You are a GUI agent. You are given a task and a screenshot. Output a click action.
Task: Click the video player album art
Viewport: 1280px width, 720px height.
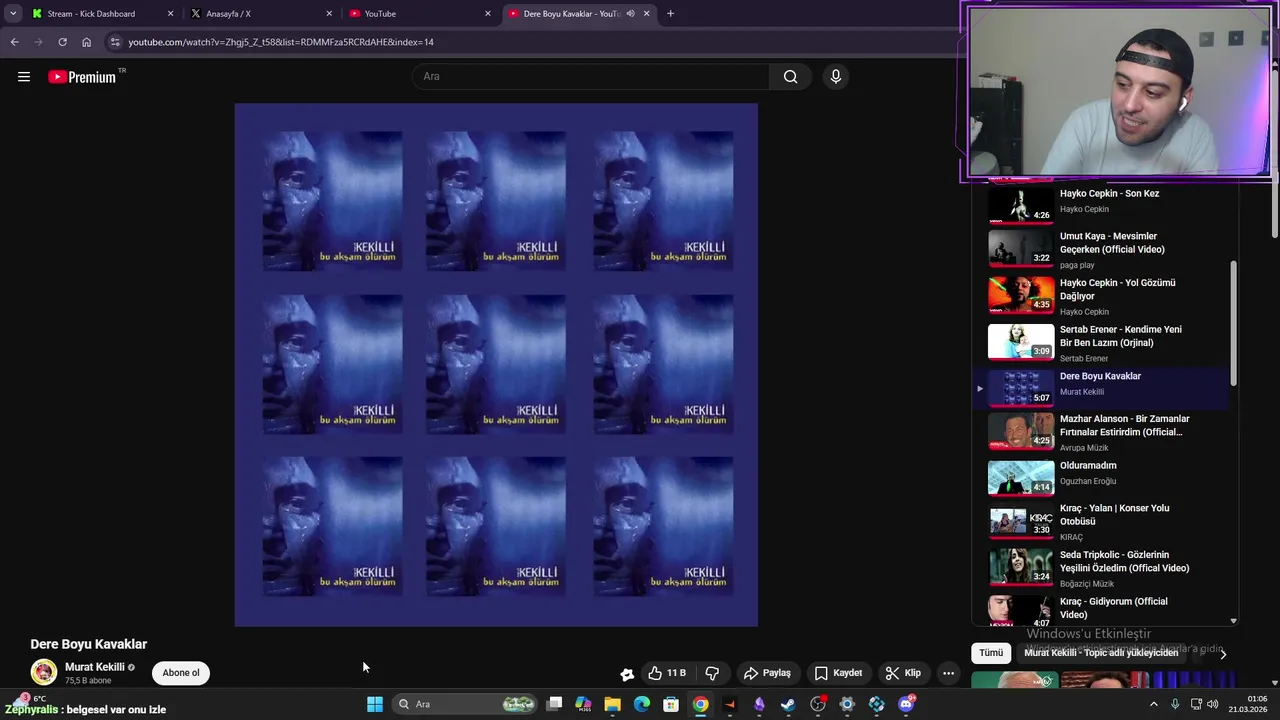point(496,365)
